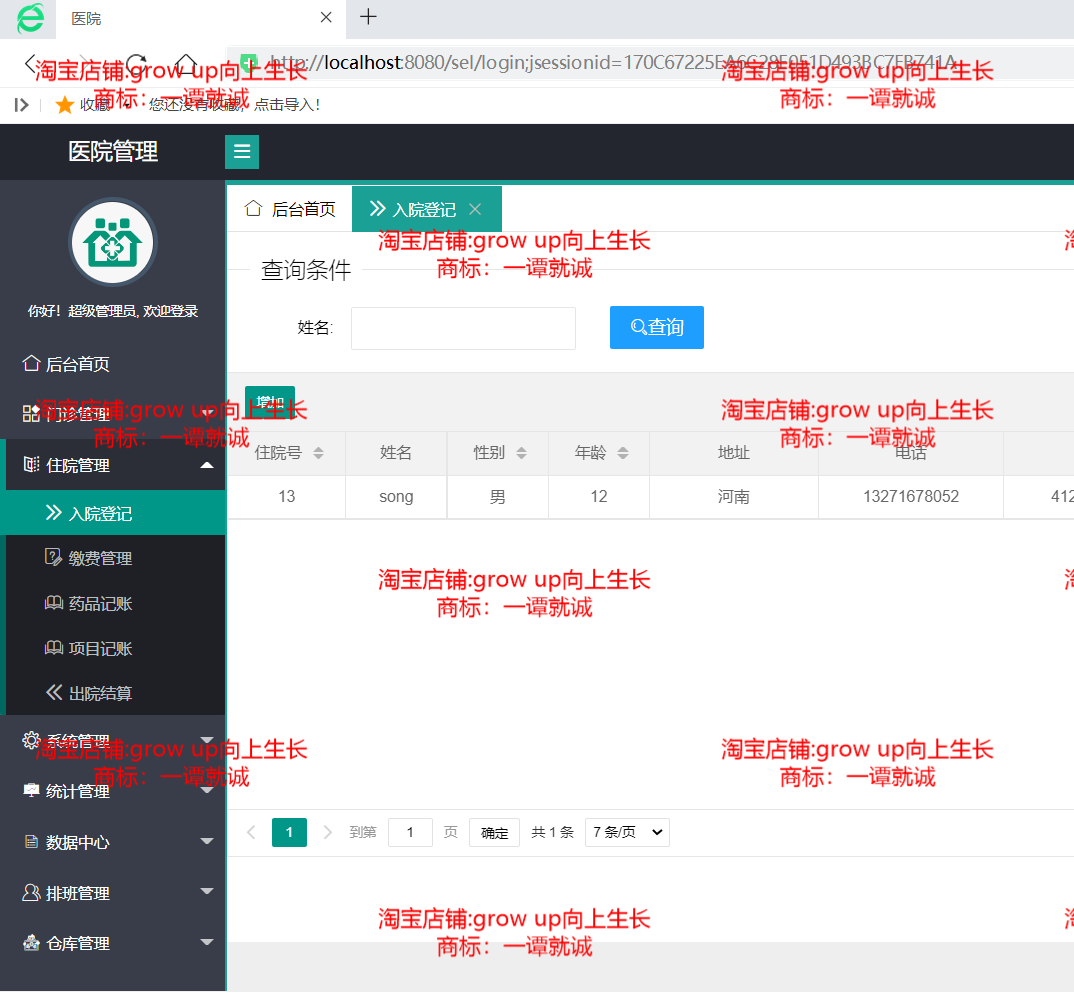Open the 7条/页 page size dropdown
This screenshot has width=1074, height=993.
pyautogui.click(x=627, y=831)
